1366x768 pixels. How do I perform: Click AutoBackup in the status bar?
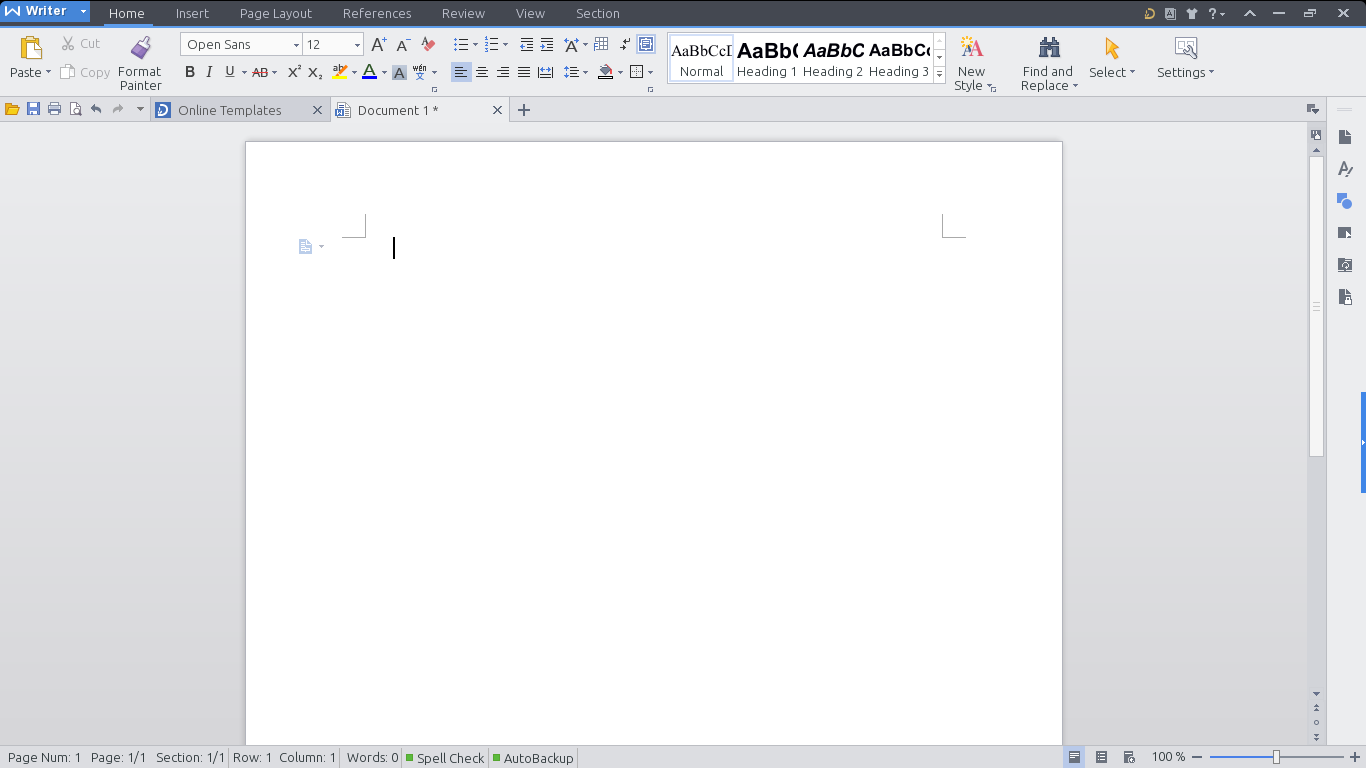533,758
